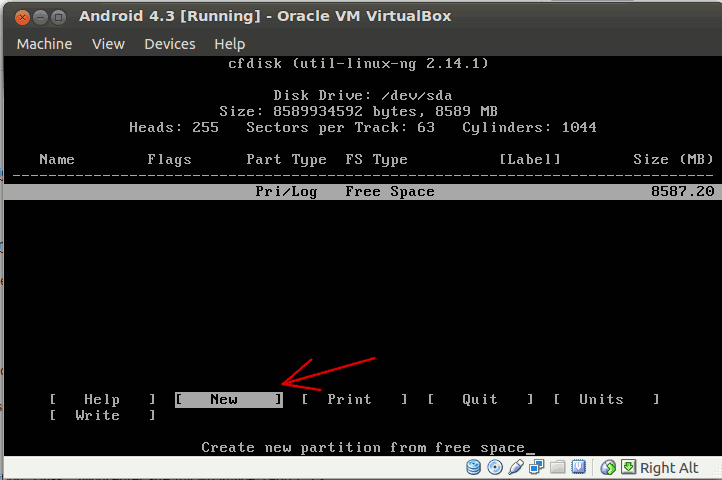Click the network adapters status icon
722x480 pixels.
point(537,468)
